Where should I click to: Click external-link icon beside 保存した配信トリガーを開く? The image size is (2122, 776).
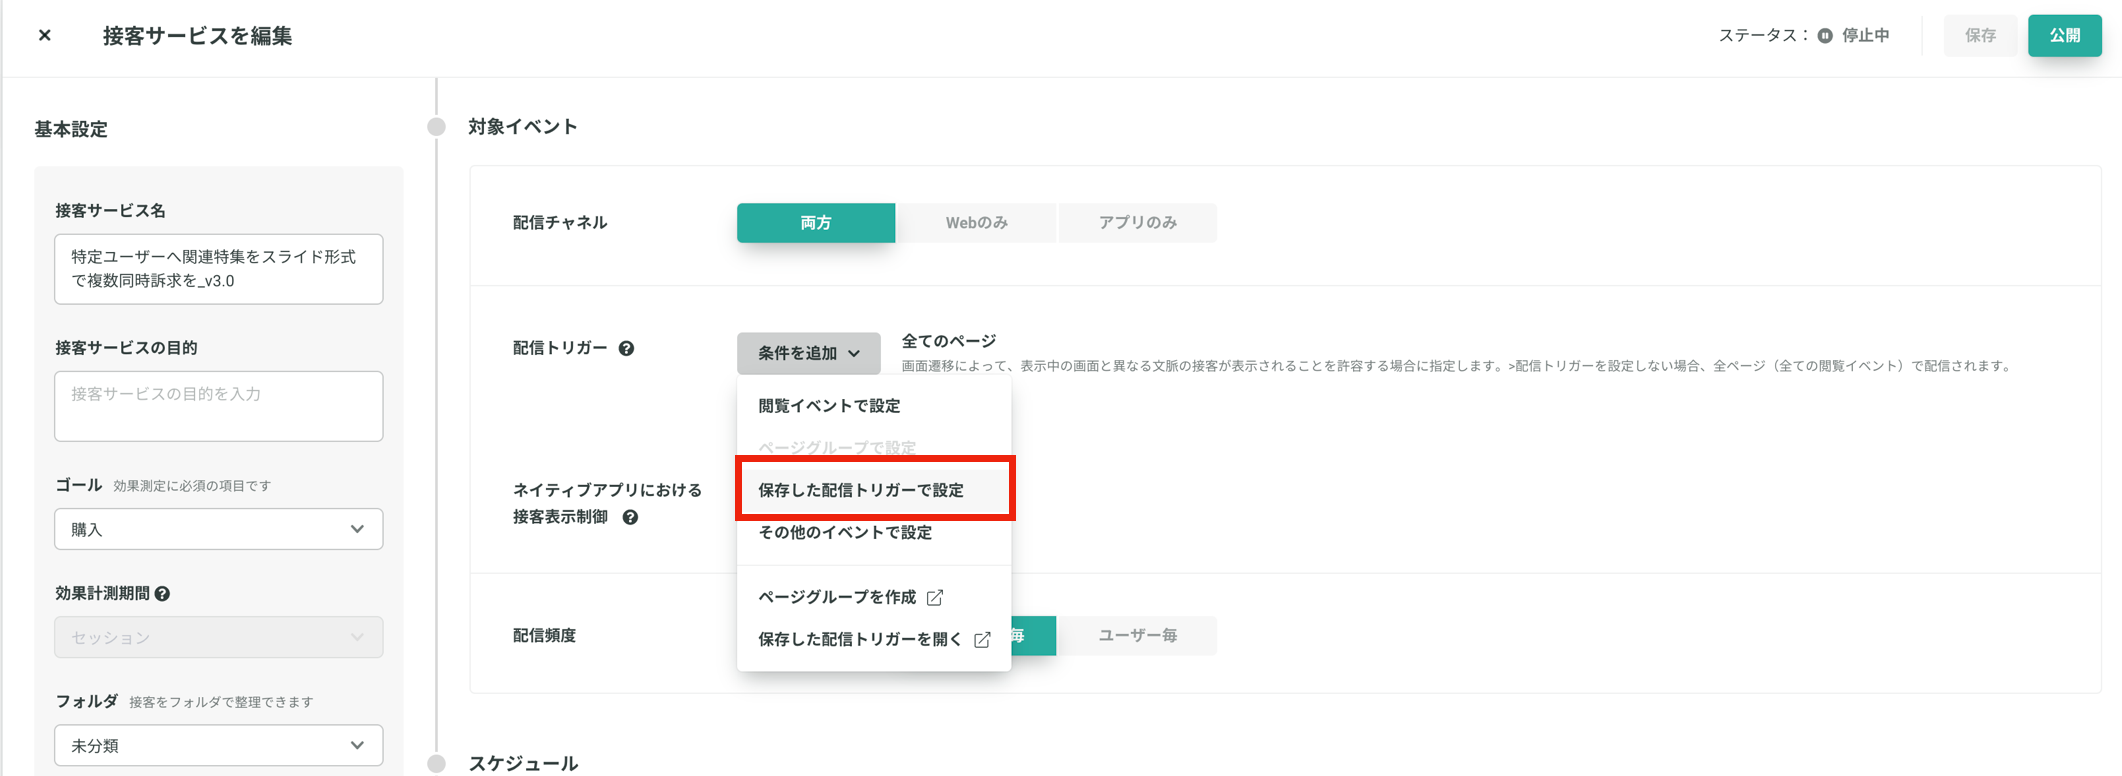pos(982,639)
